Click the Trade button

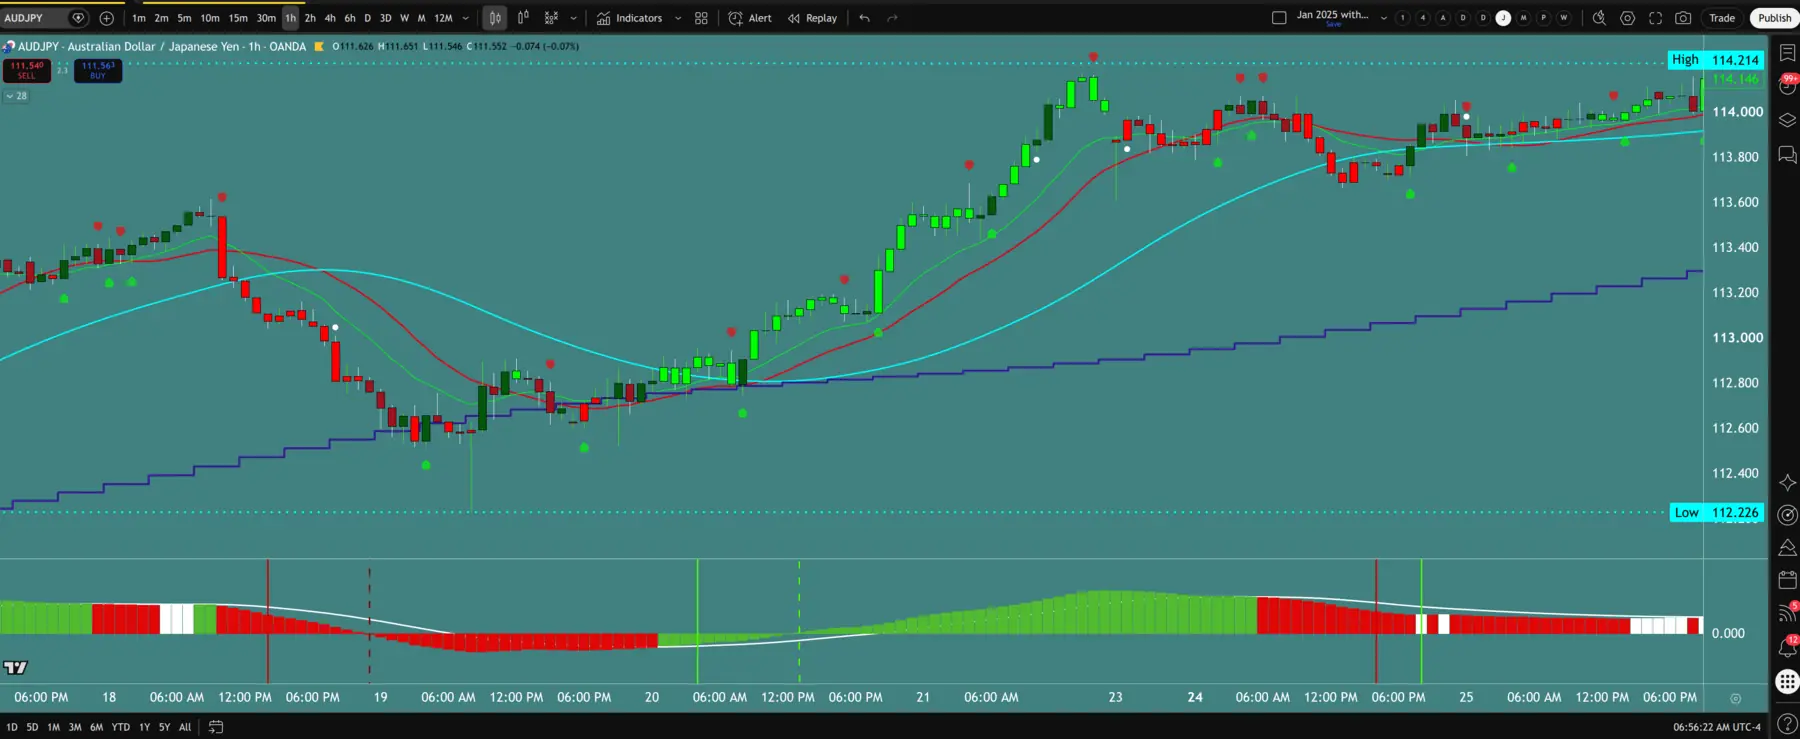(x=1722, y=18)
